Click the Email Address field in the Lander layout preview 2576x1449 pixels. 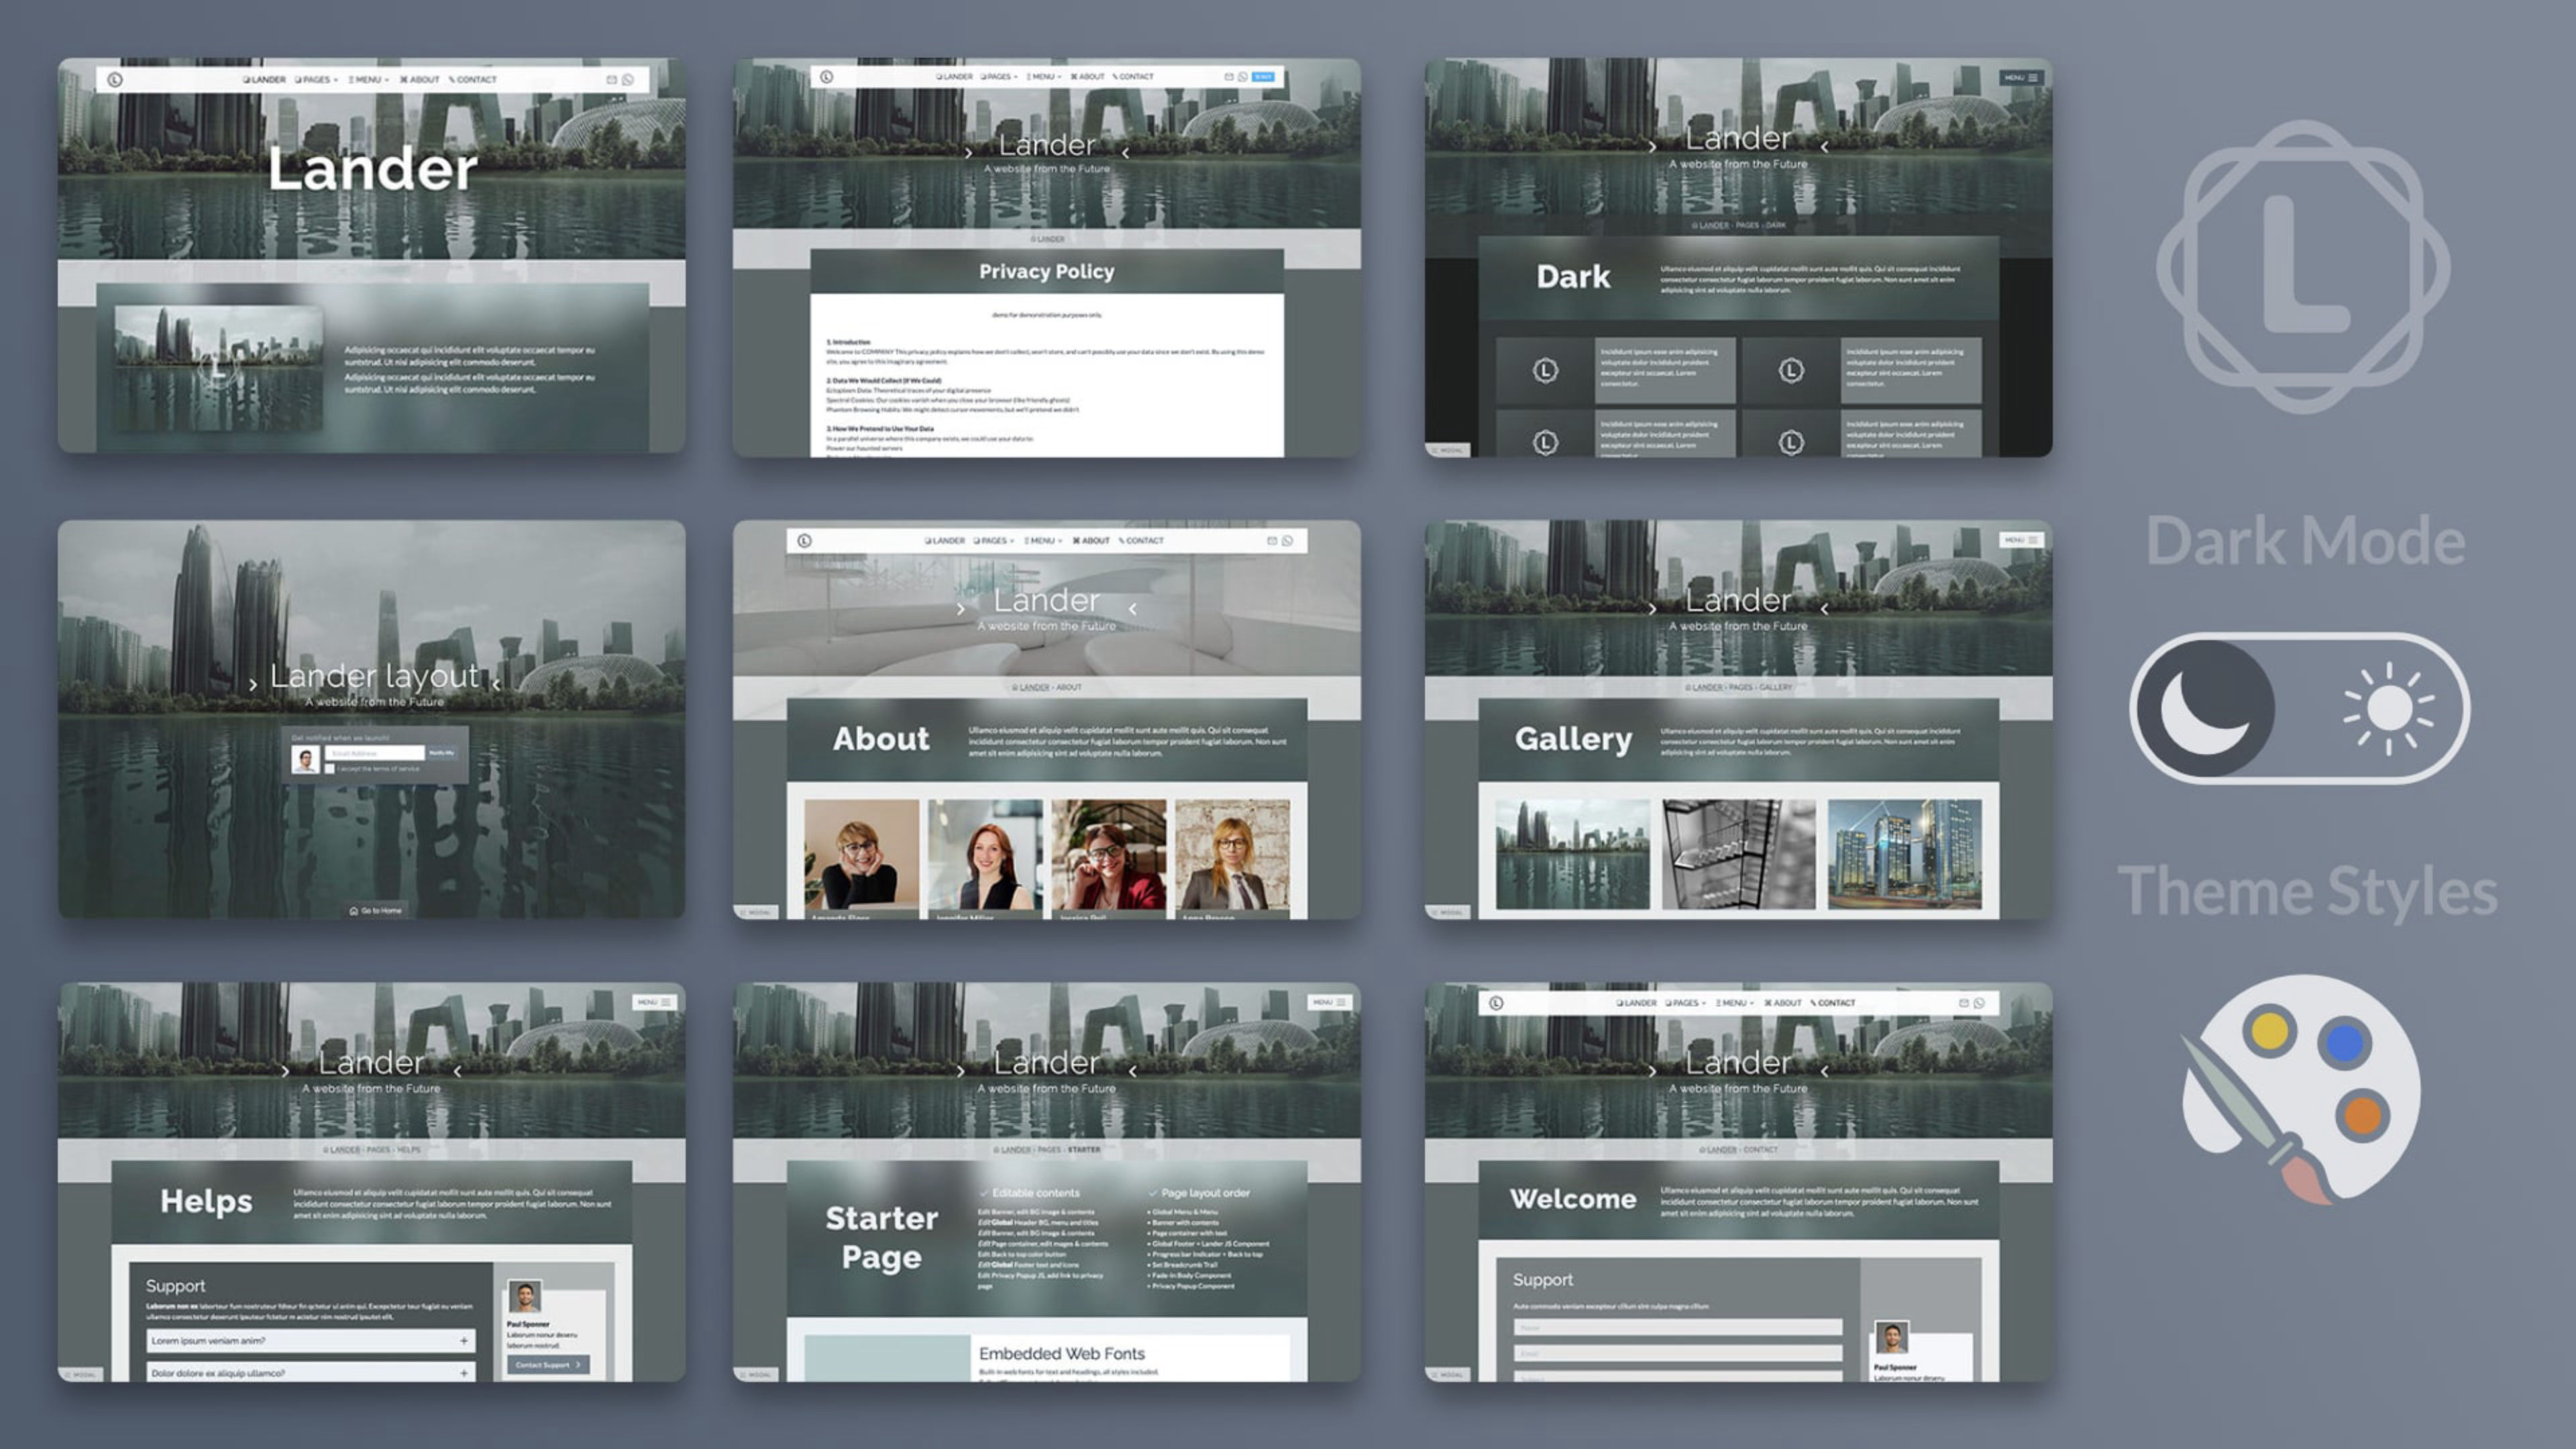click(x=374, y=752)
